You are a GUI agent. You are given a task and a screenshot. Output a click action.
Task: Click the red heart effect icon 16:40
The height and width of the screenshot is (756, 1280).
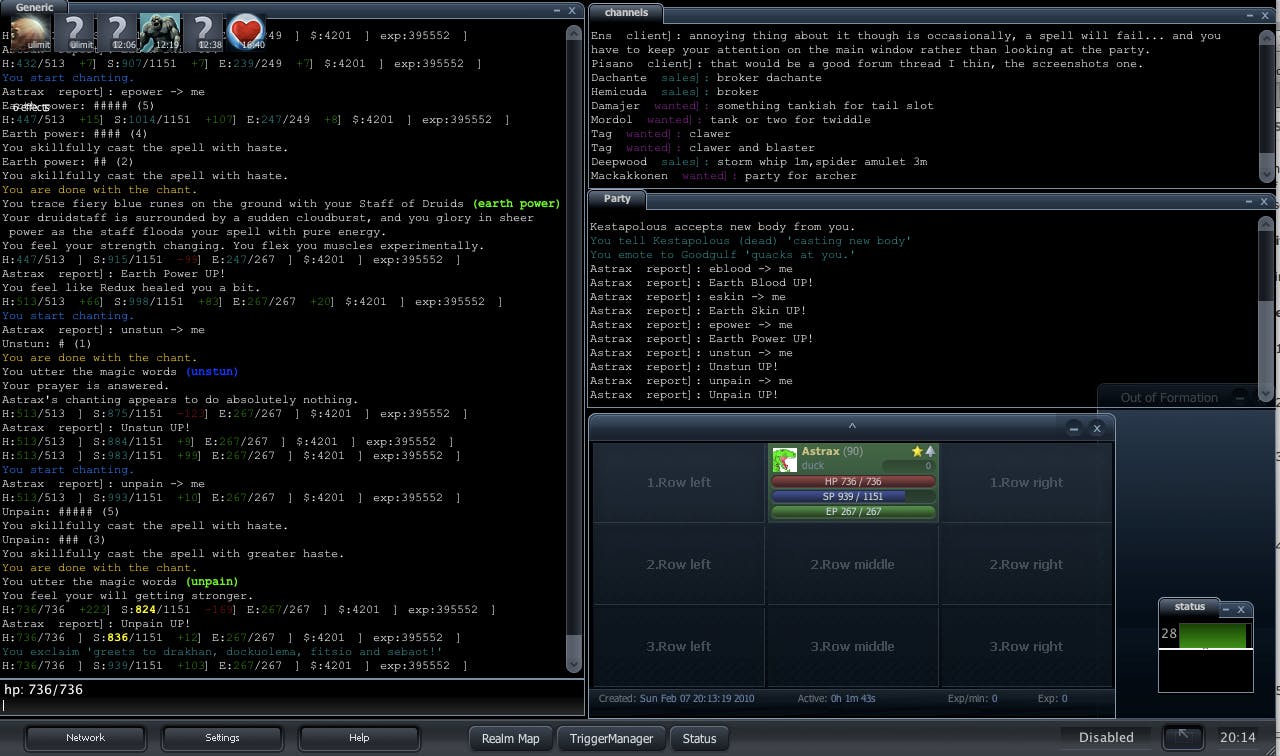tap(247, 32)
